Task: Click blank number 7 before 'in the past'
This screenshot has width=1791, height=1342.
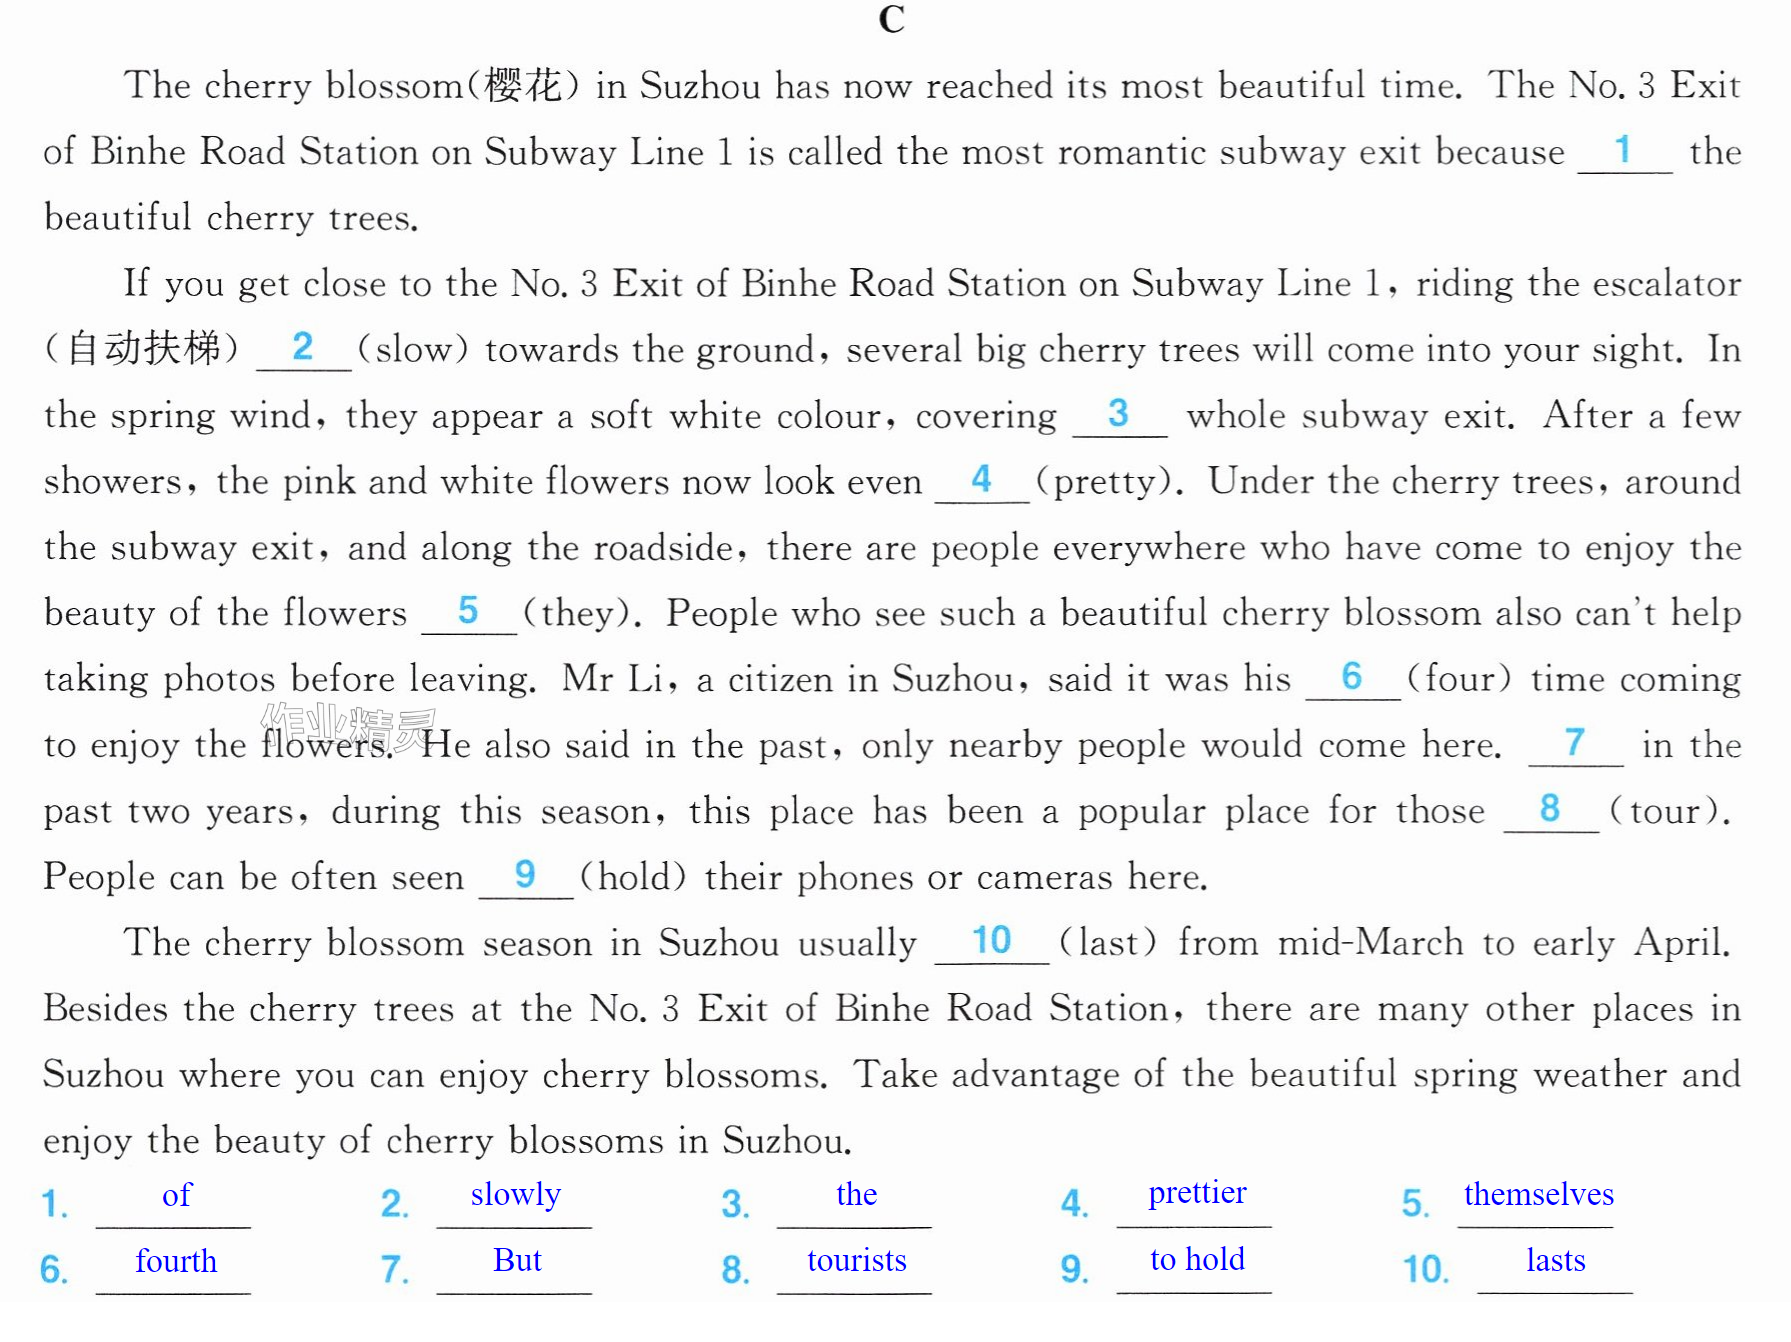Action: pyautogui.click(x=1575, y=744)
